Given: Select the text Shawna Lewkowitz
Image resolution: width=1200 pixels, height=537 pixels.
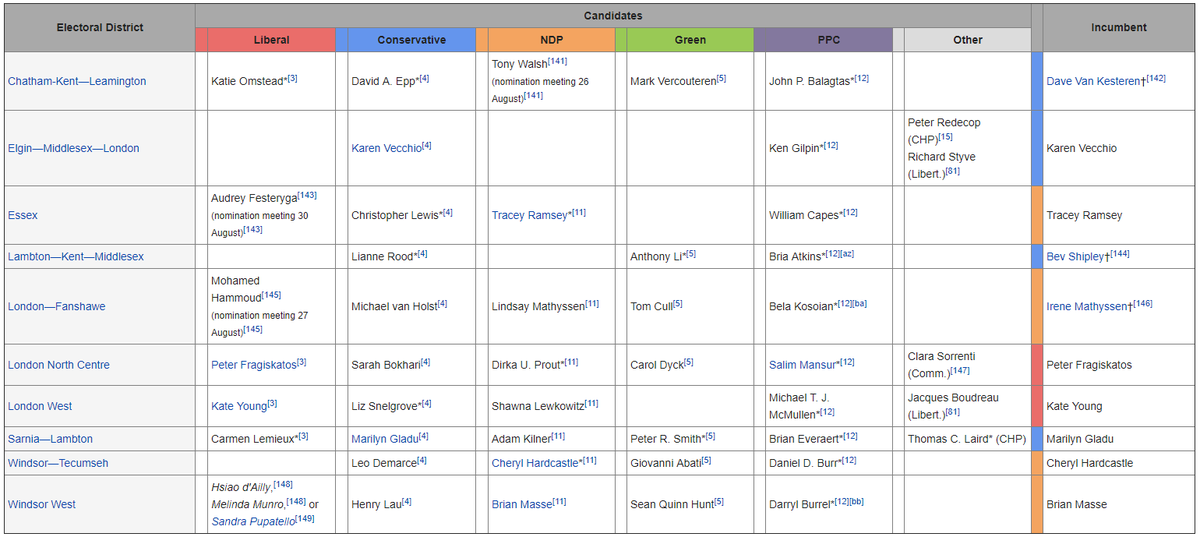Looking at the screenshot, I should [538, 406].
